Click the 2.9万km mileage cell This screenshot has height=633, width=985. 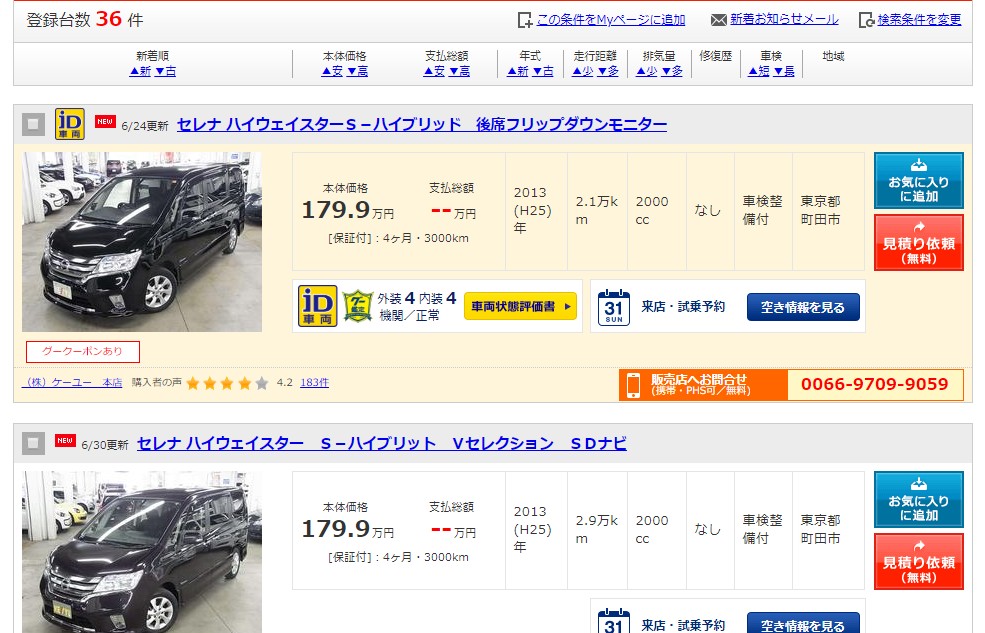tap(597, 530)
